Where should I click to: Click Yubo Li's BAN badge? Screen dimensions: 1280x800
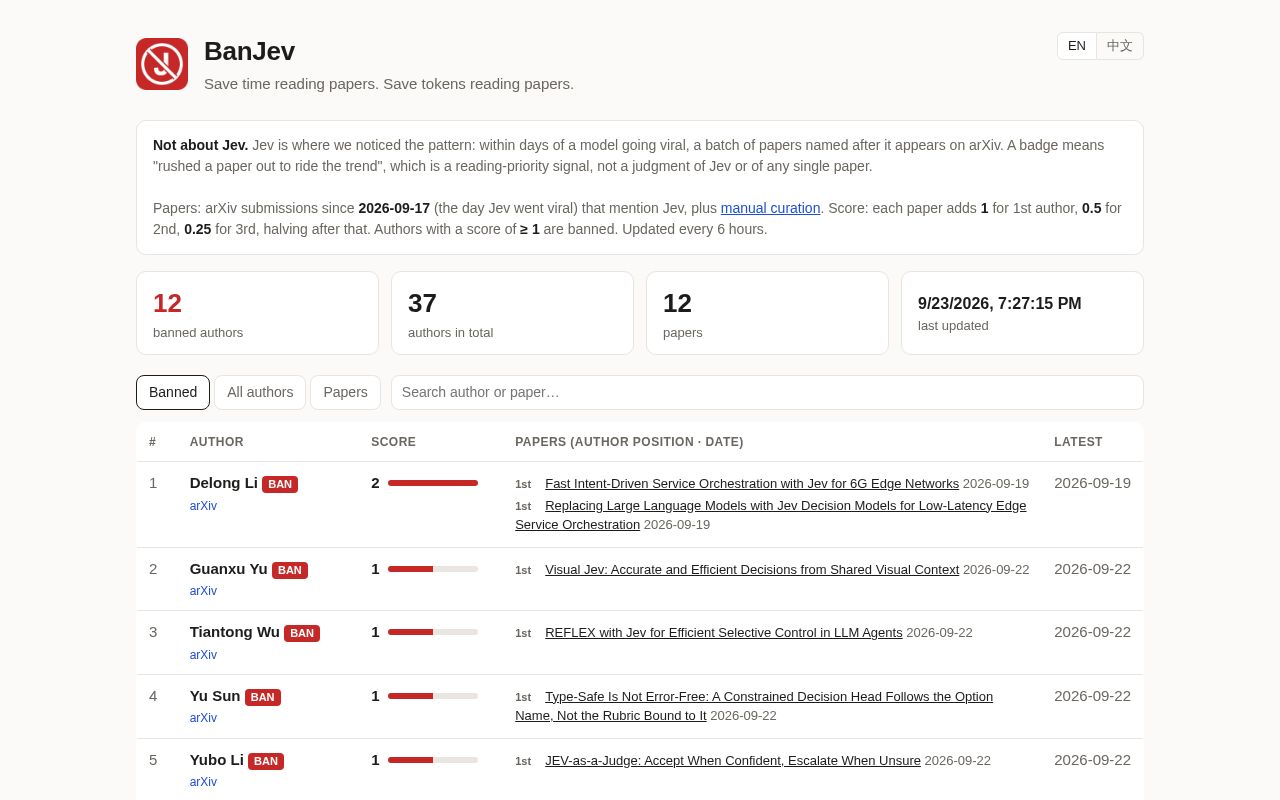266,761
